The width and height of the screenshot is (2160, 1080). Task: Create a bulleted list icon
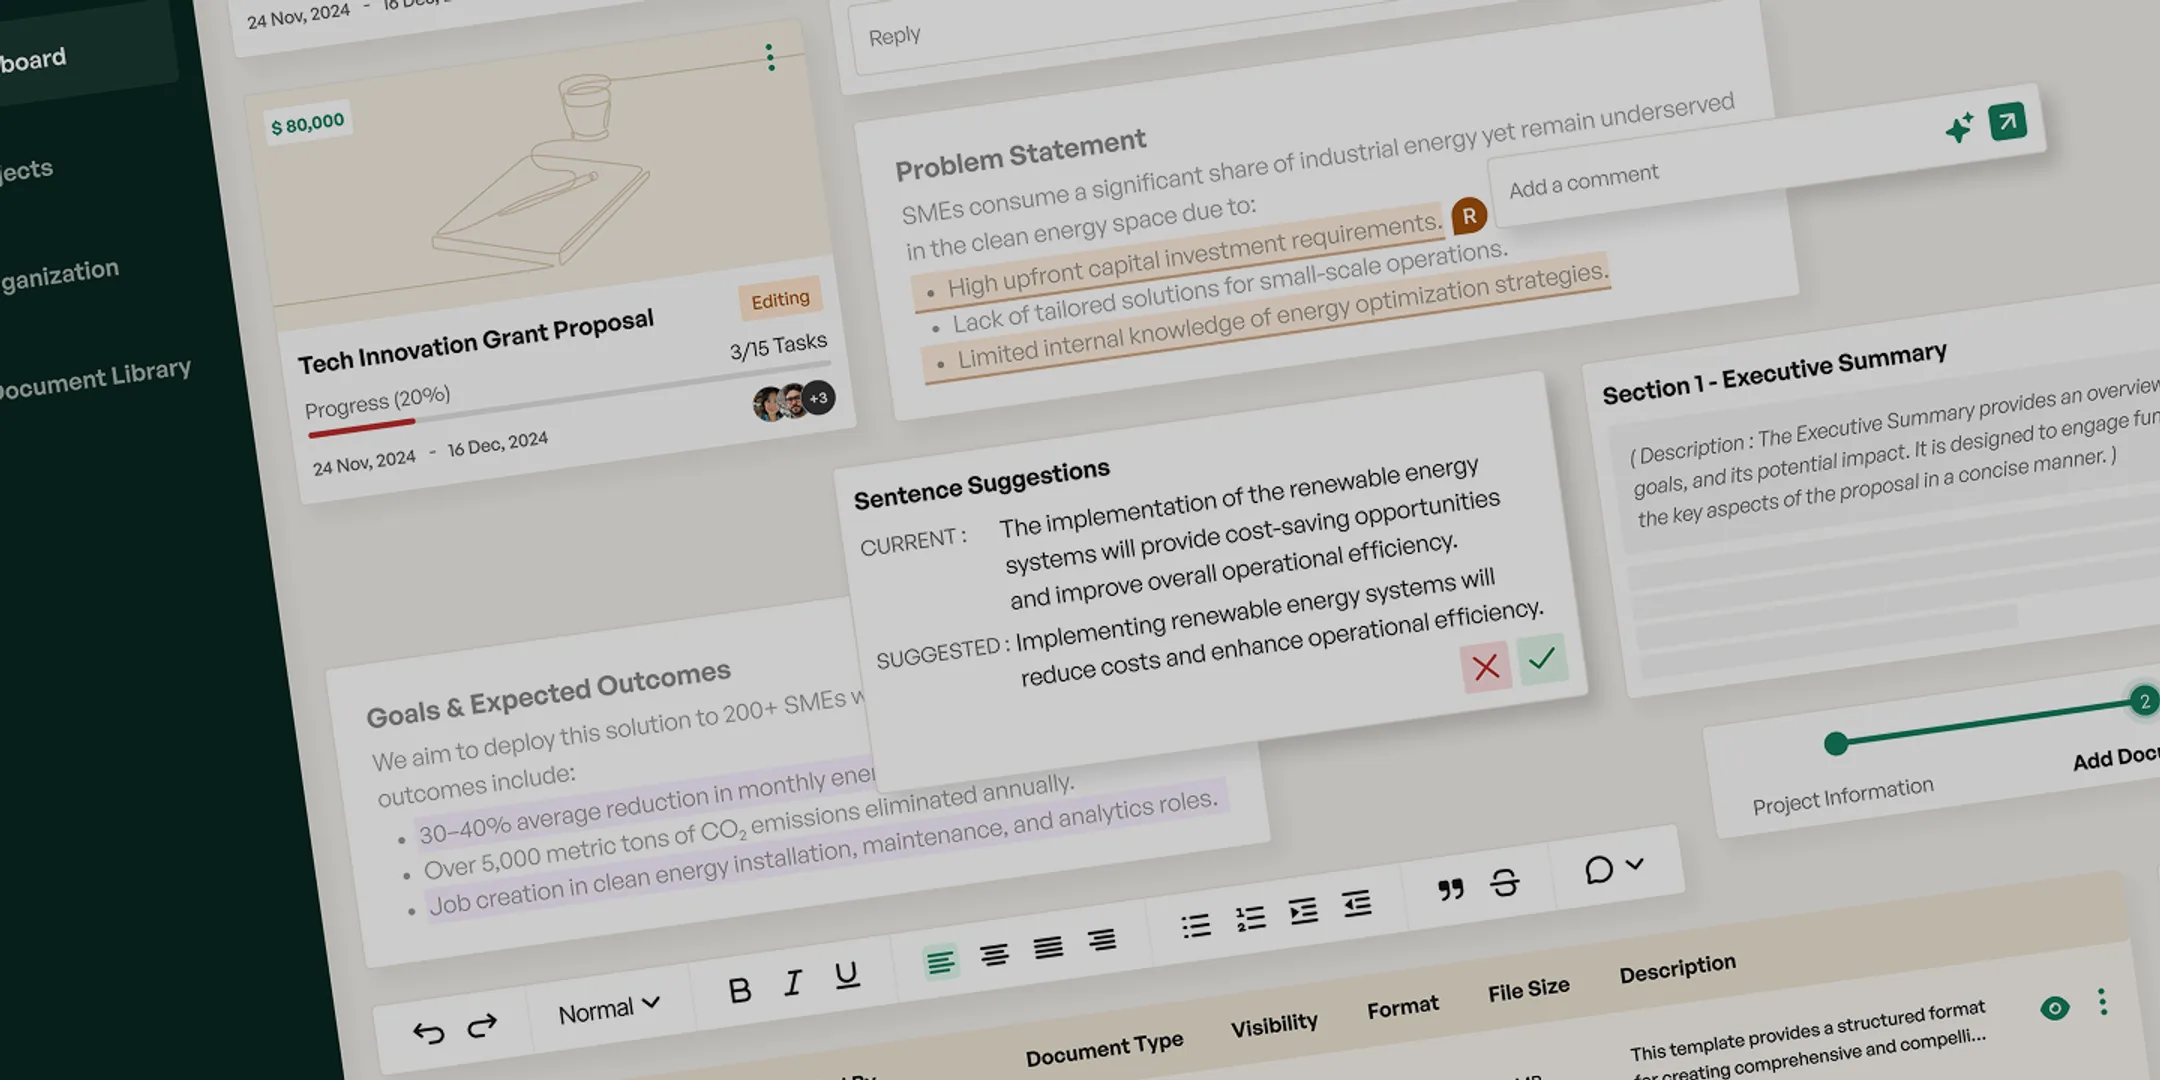[x=1196, y=925]
